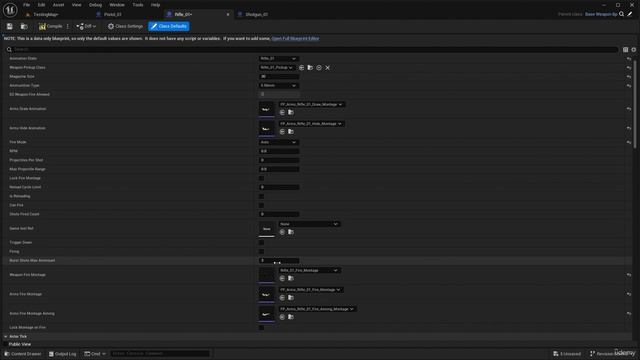The height and width of the screenshot is (360, 640).
Task: Browse to Arms Fire Montage asset
Action: coord(291,298)
